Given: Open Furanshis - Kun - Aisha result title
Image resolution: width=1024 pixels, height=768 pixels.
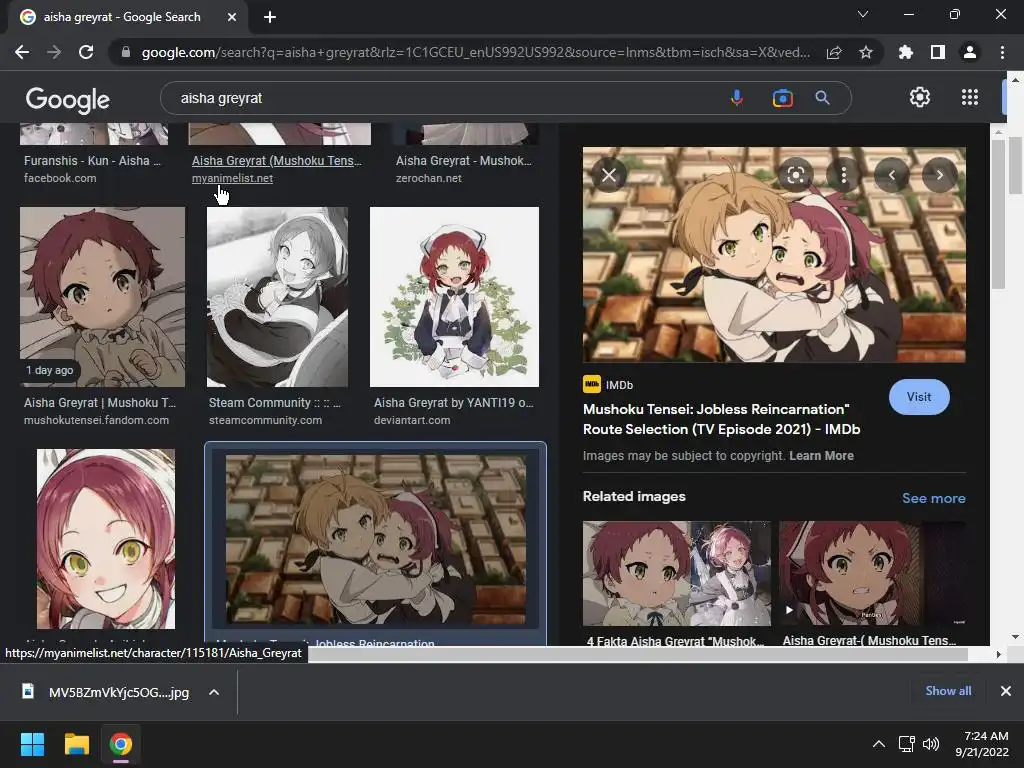Looking at the screenshot, I should pos(92,161).
